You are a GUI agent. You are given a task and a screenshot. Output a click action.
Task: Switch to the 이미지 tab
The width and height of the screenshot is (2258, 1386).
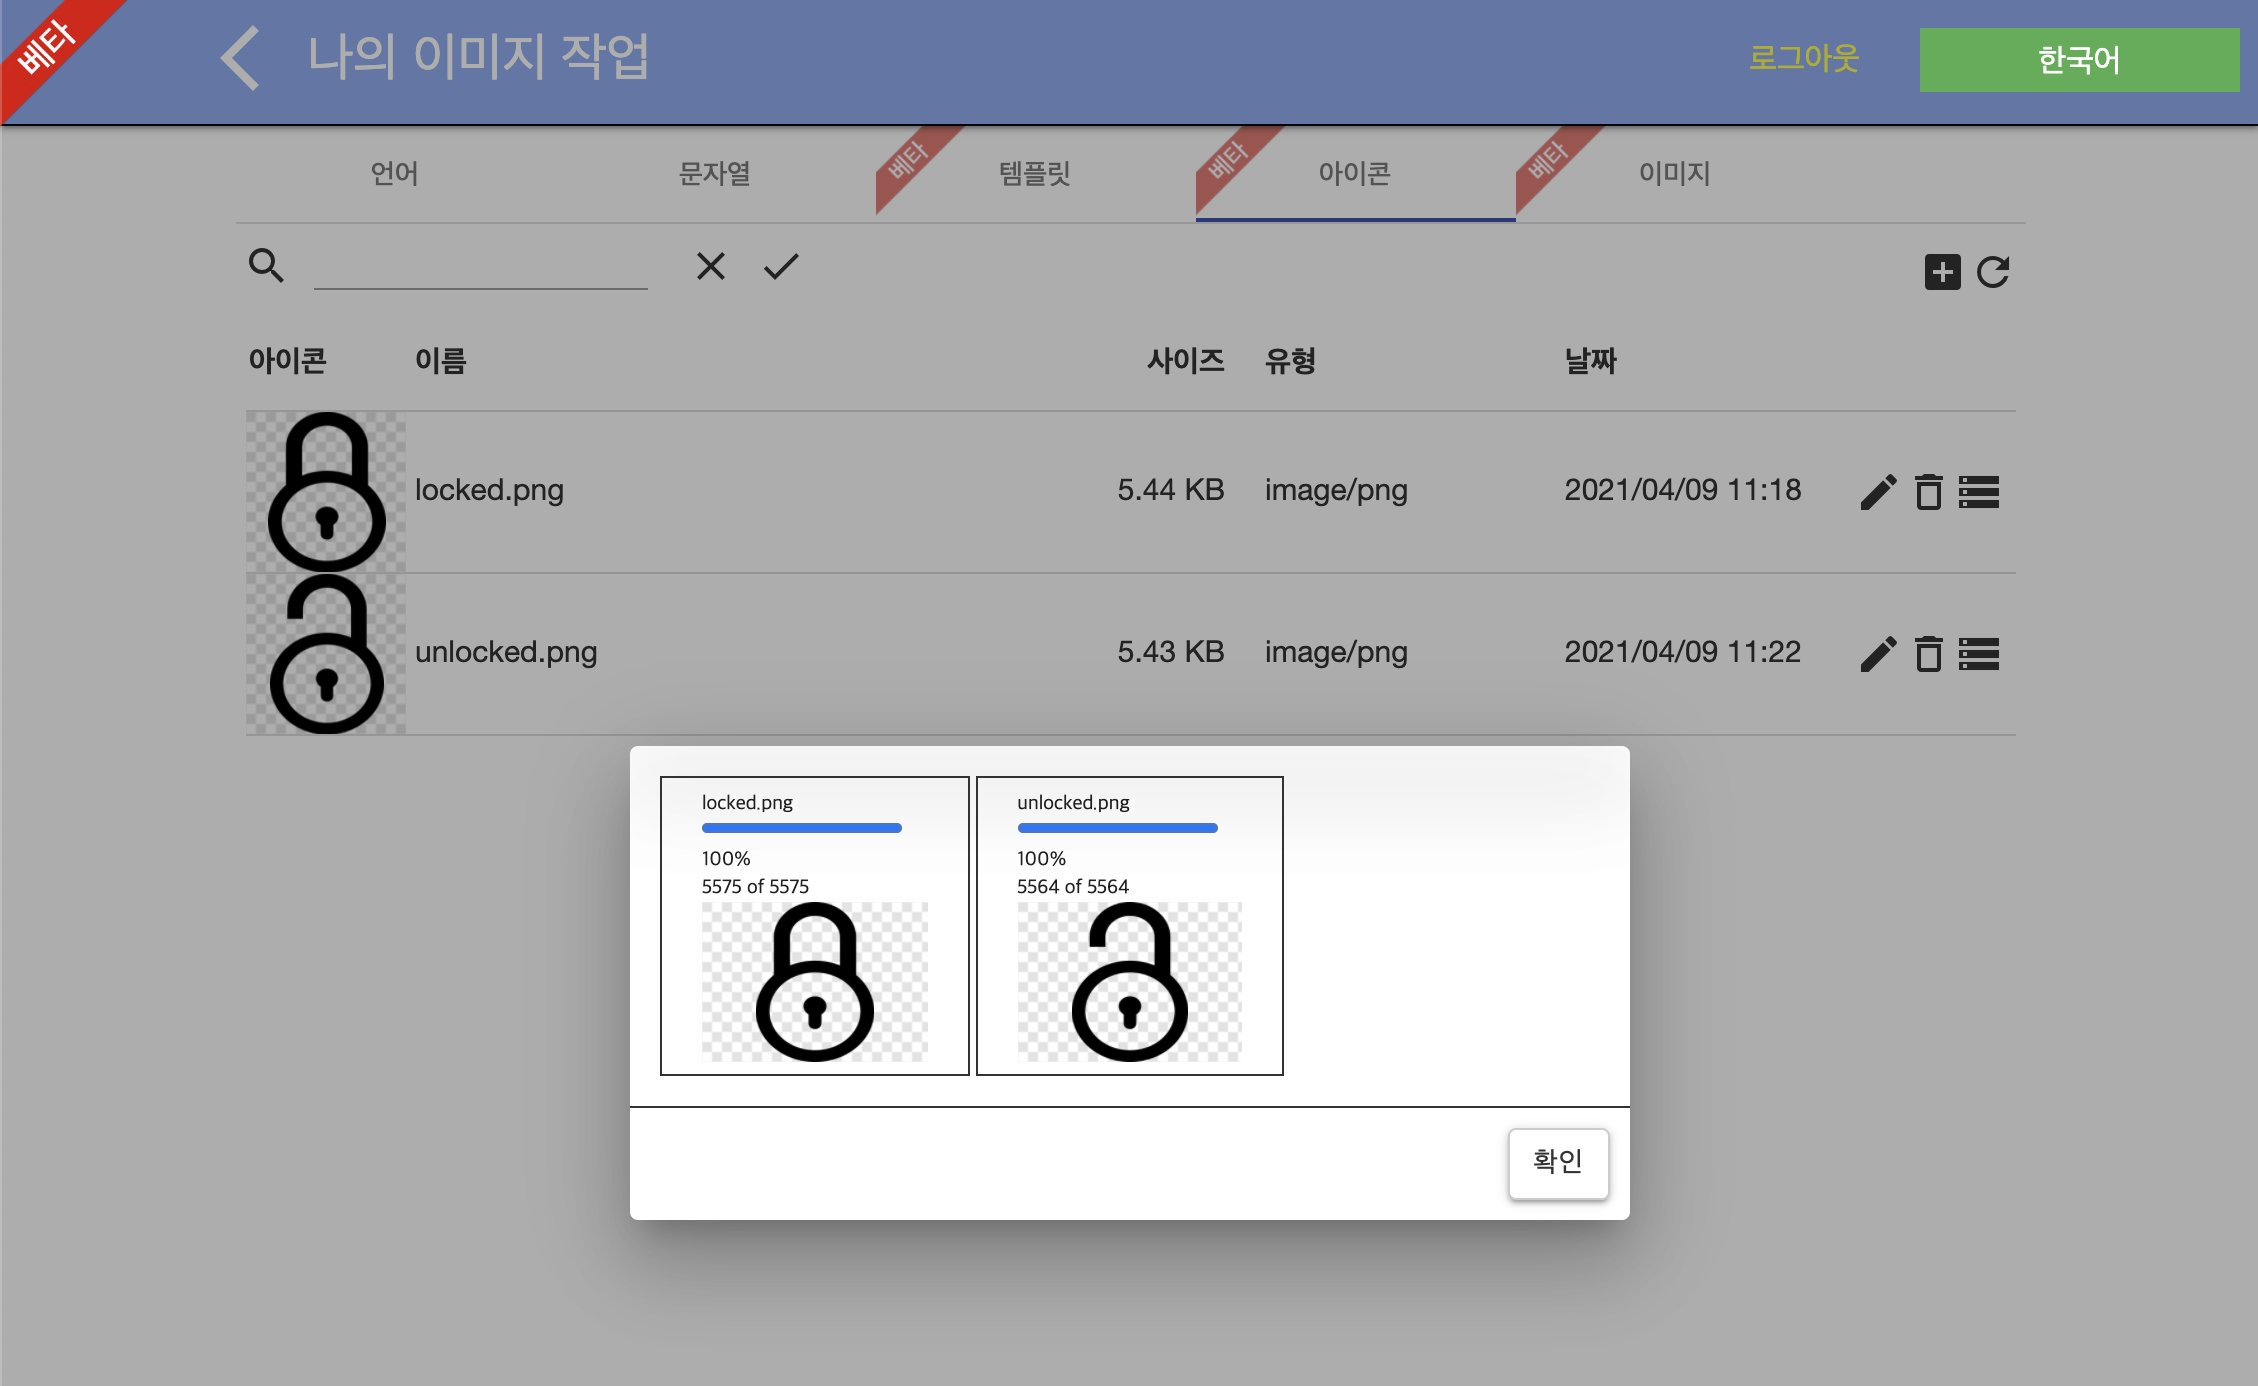pos(1675,174)
